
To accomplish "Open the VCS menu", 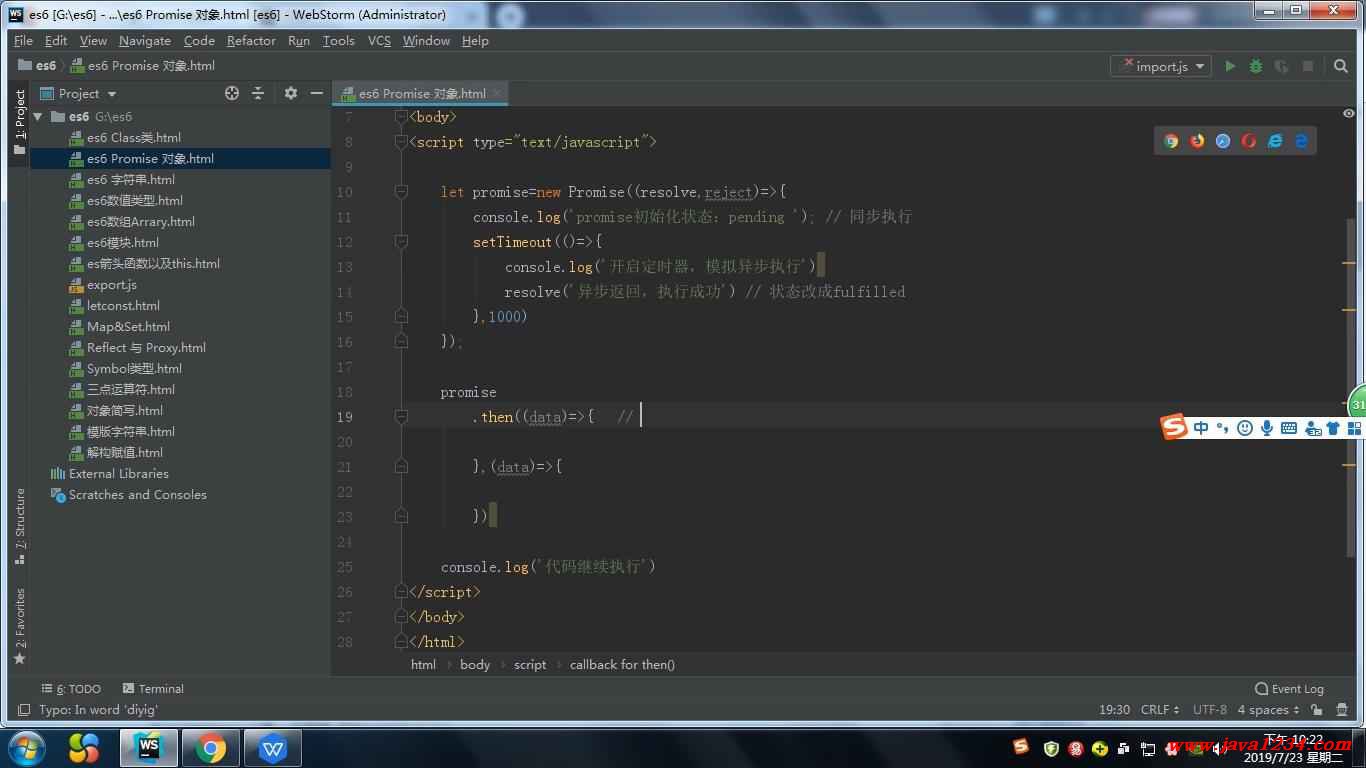I will pos(379,41).
